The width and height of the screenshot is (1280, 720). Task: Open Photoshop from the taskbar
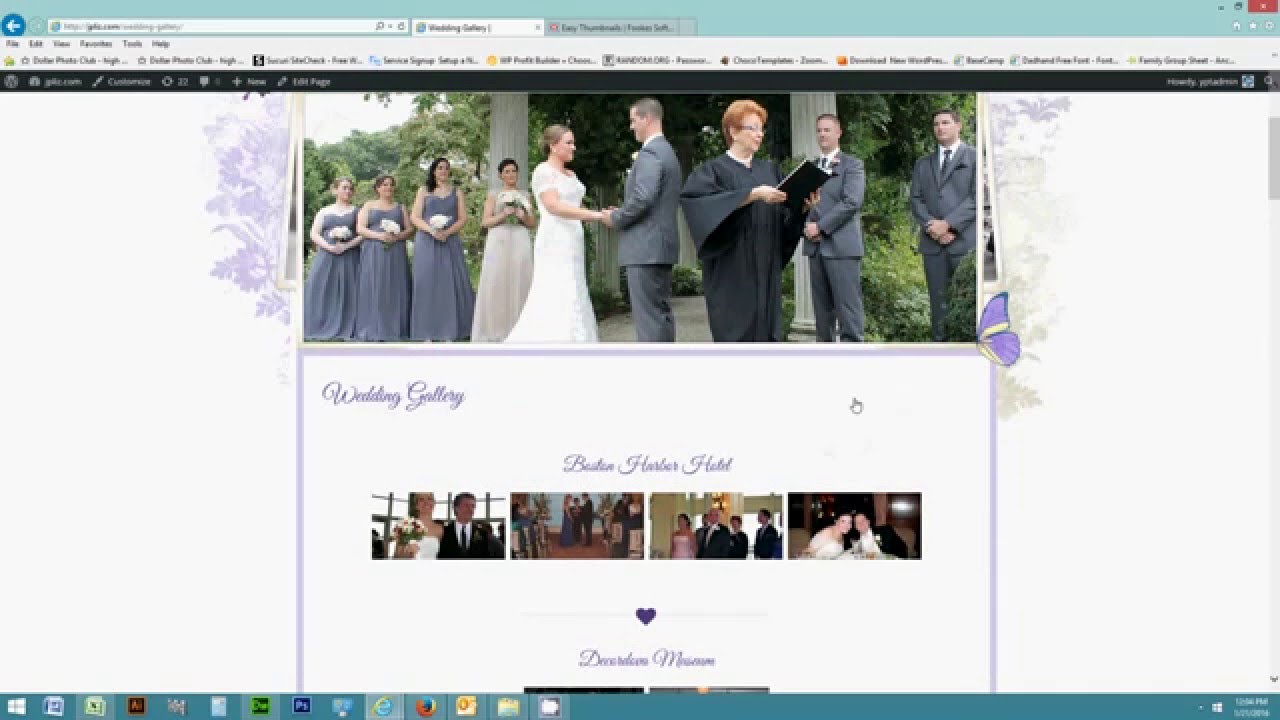point(301,706)
